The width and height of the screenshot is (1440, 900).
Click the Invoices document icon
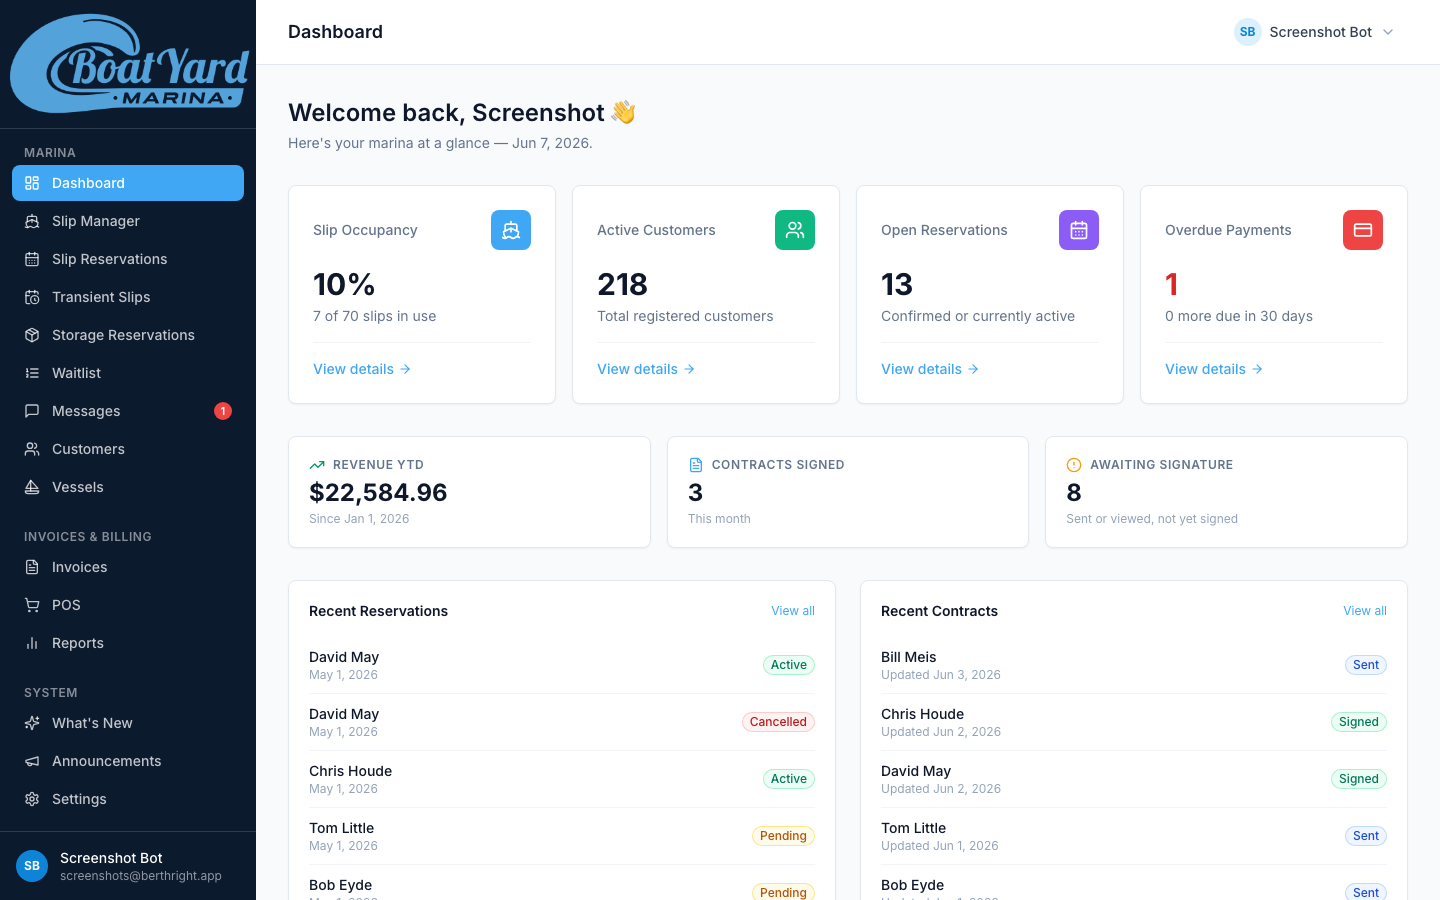[x=32, y=567]
